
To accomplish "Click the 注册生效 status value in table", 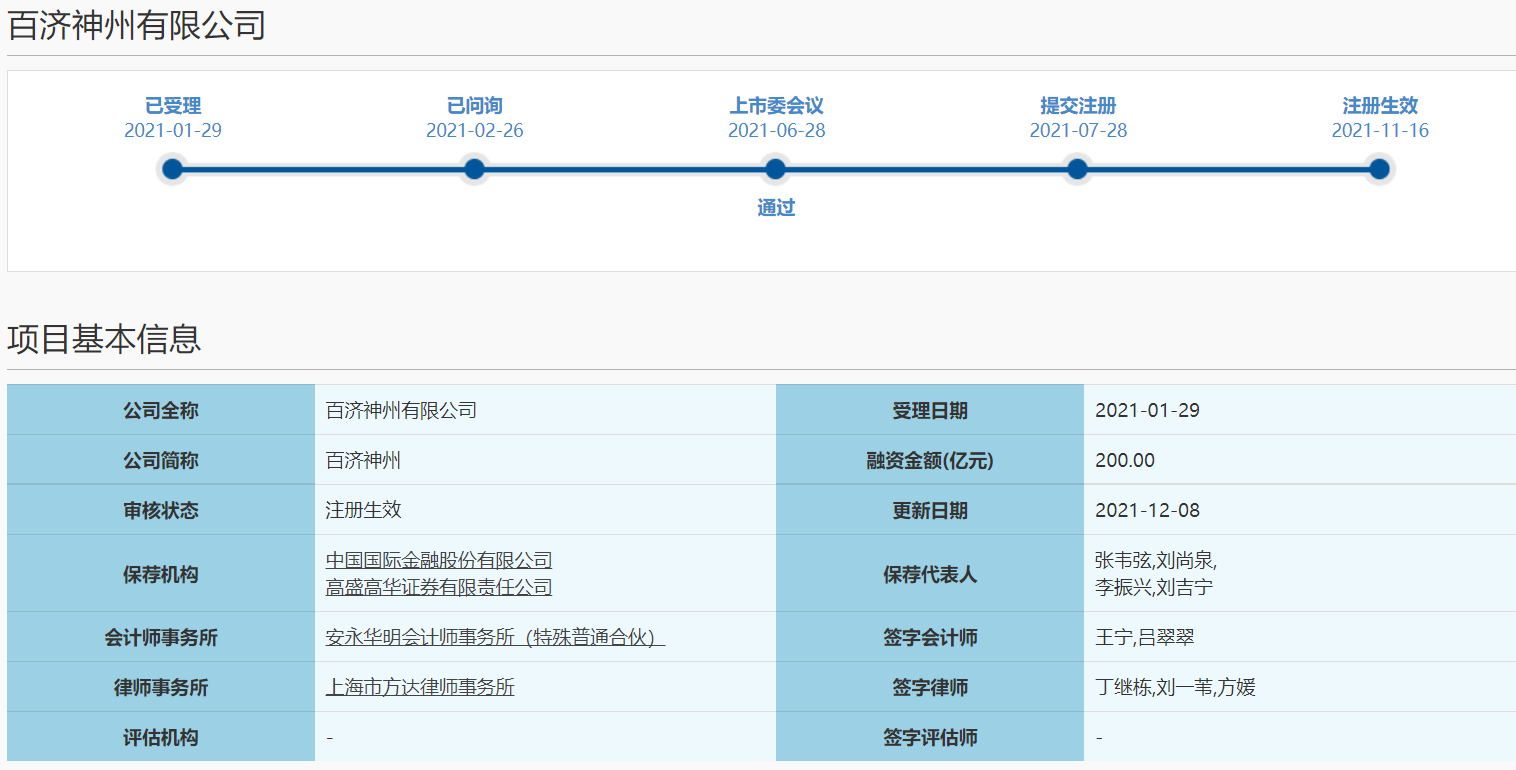I will 364,510.
